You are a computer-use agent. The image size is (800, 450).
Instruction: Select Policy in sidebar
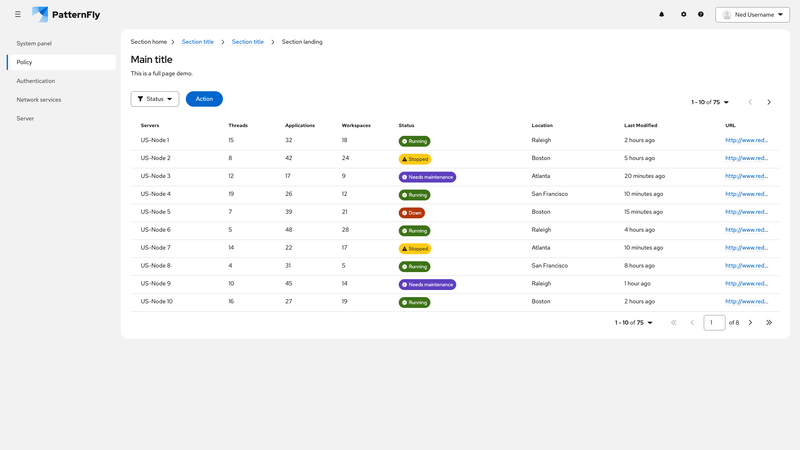[x=61, y=62]
